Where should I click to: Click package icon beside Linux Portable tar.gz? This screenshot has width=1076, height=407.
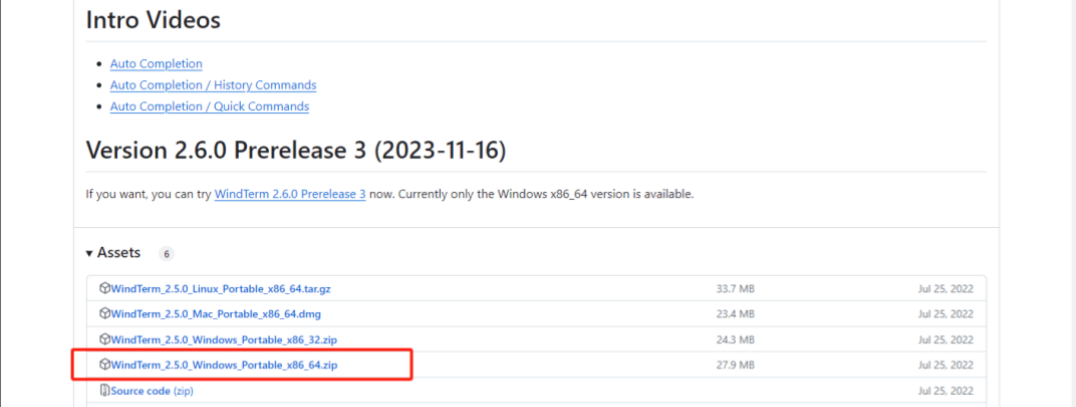[x=104, y=288]
